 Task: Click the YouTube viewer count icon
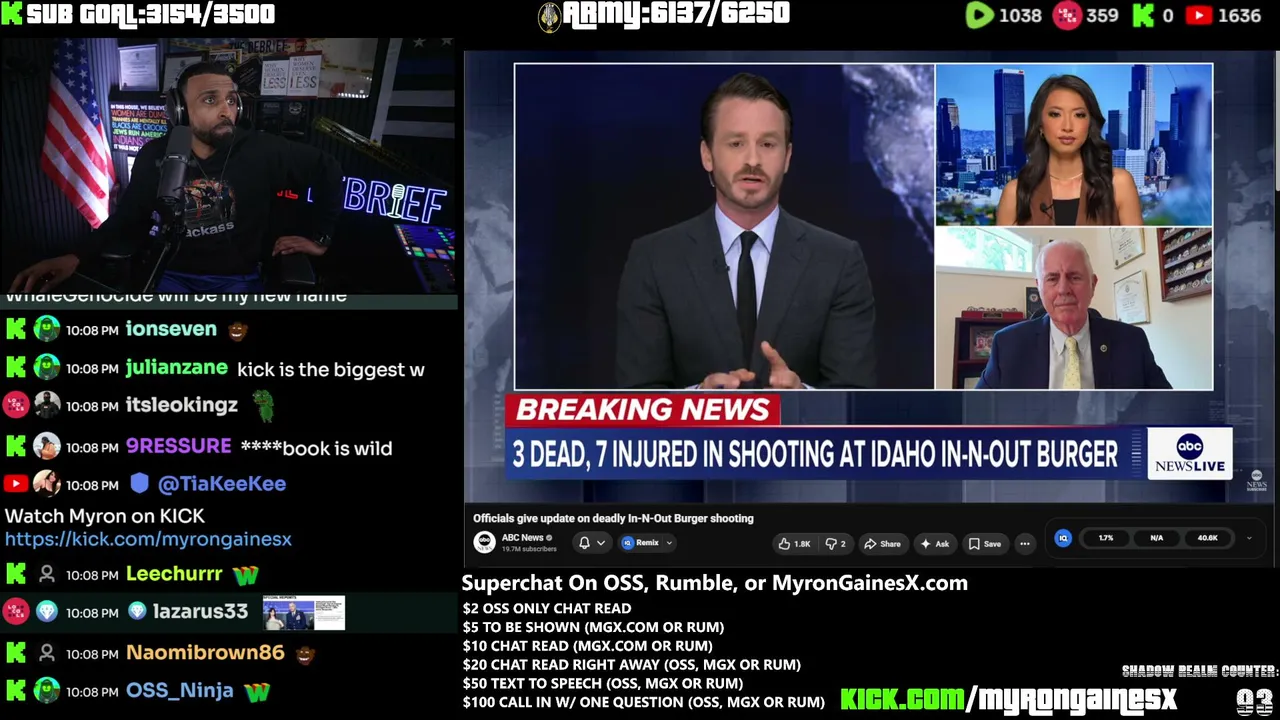[x=1198, y=15]
